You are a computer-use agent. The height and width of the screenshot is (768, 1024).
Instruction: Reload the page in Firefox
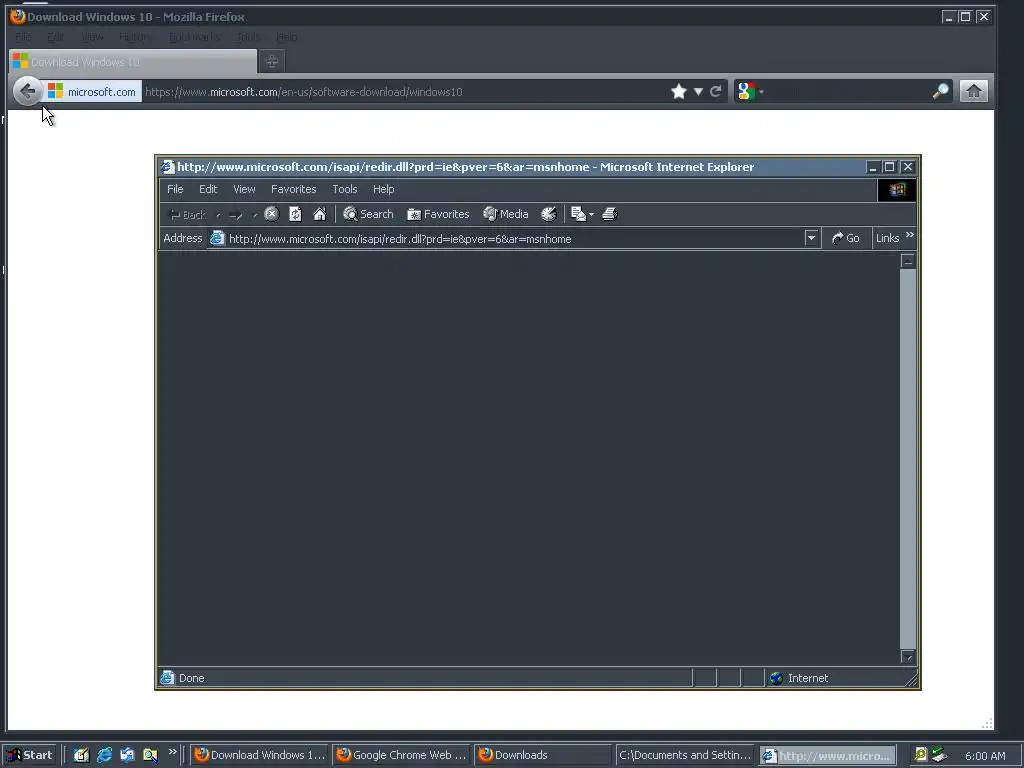tap(716, 91)
